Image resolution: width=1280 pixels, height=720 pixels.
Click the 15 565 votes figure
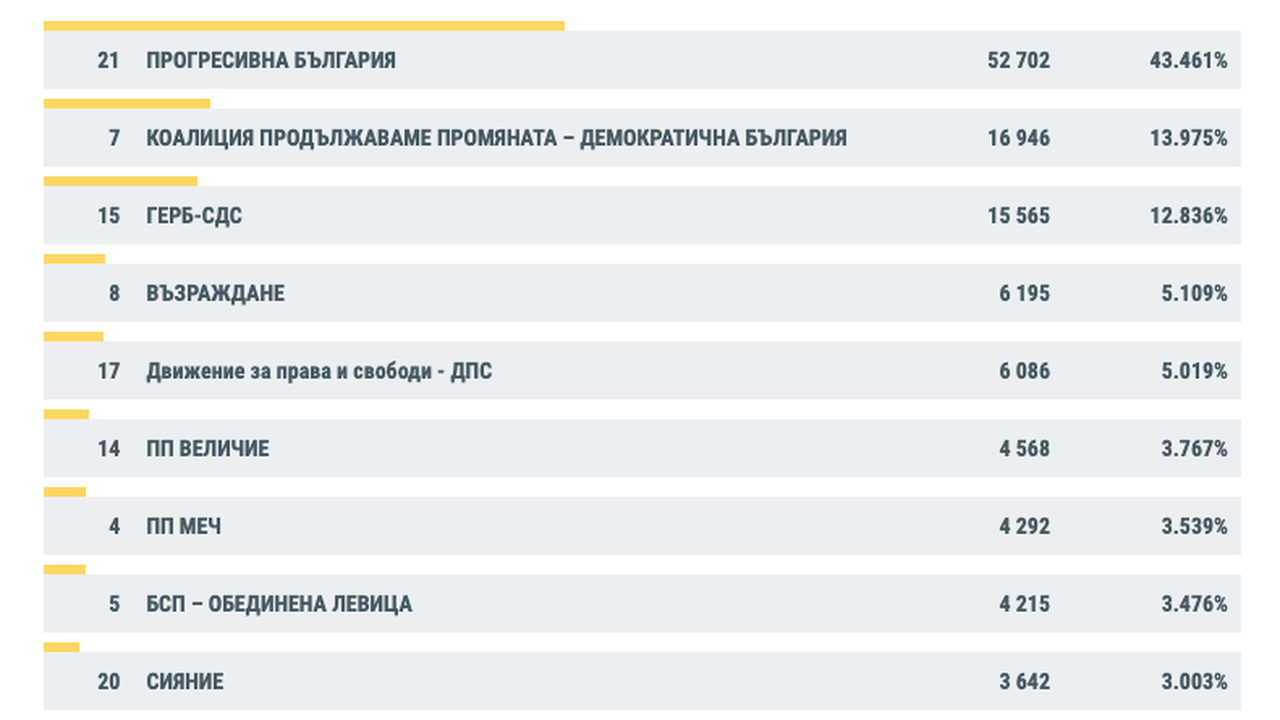coord(1018,216)
